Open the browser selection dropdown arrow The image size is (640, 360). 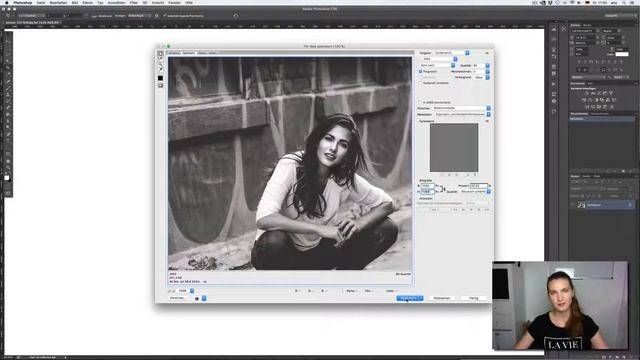coord(204,298)
